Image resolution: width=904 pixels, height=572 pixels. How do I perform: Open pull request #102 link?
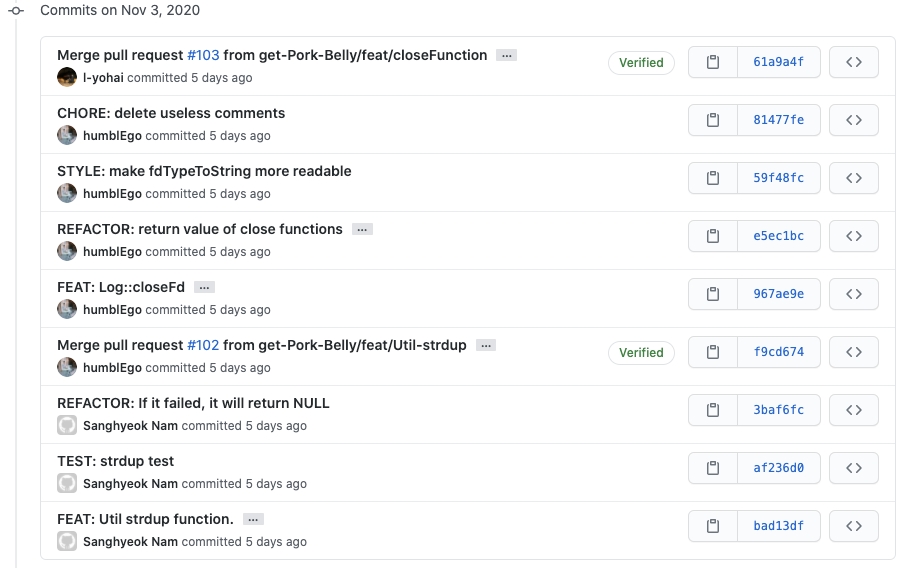point(203,345)
